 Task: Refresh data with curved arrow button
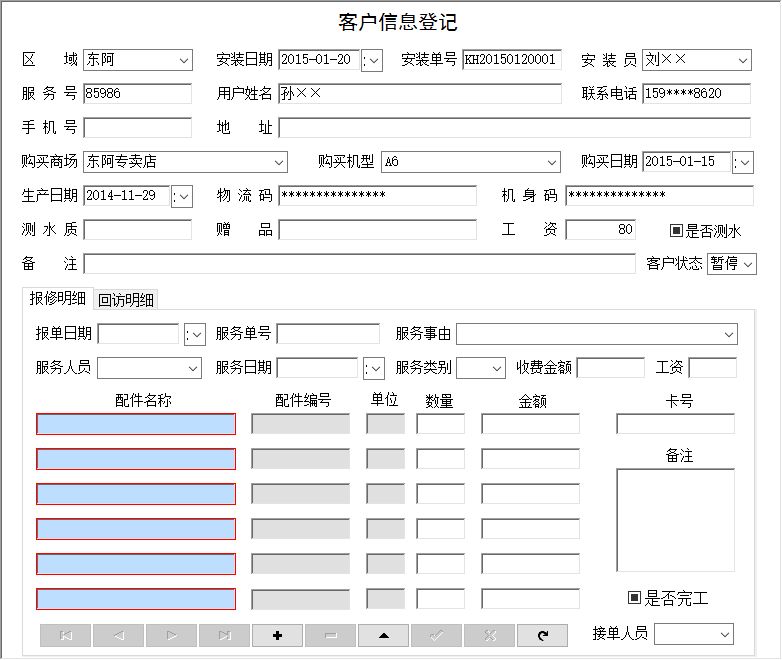(x=543, y=635)
